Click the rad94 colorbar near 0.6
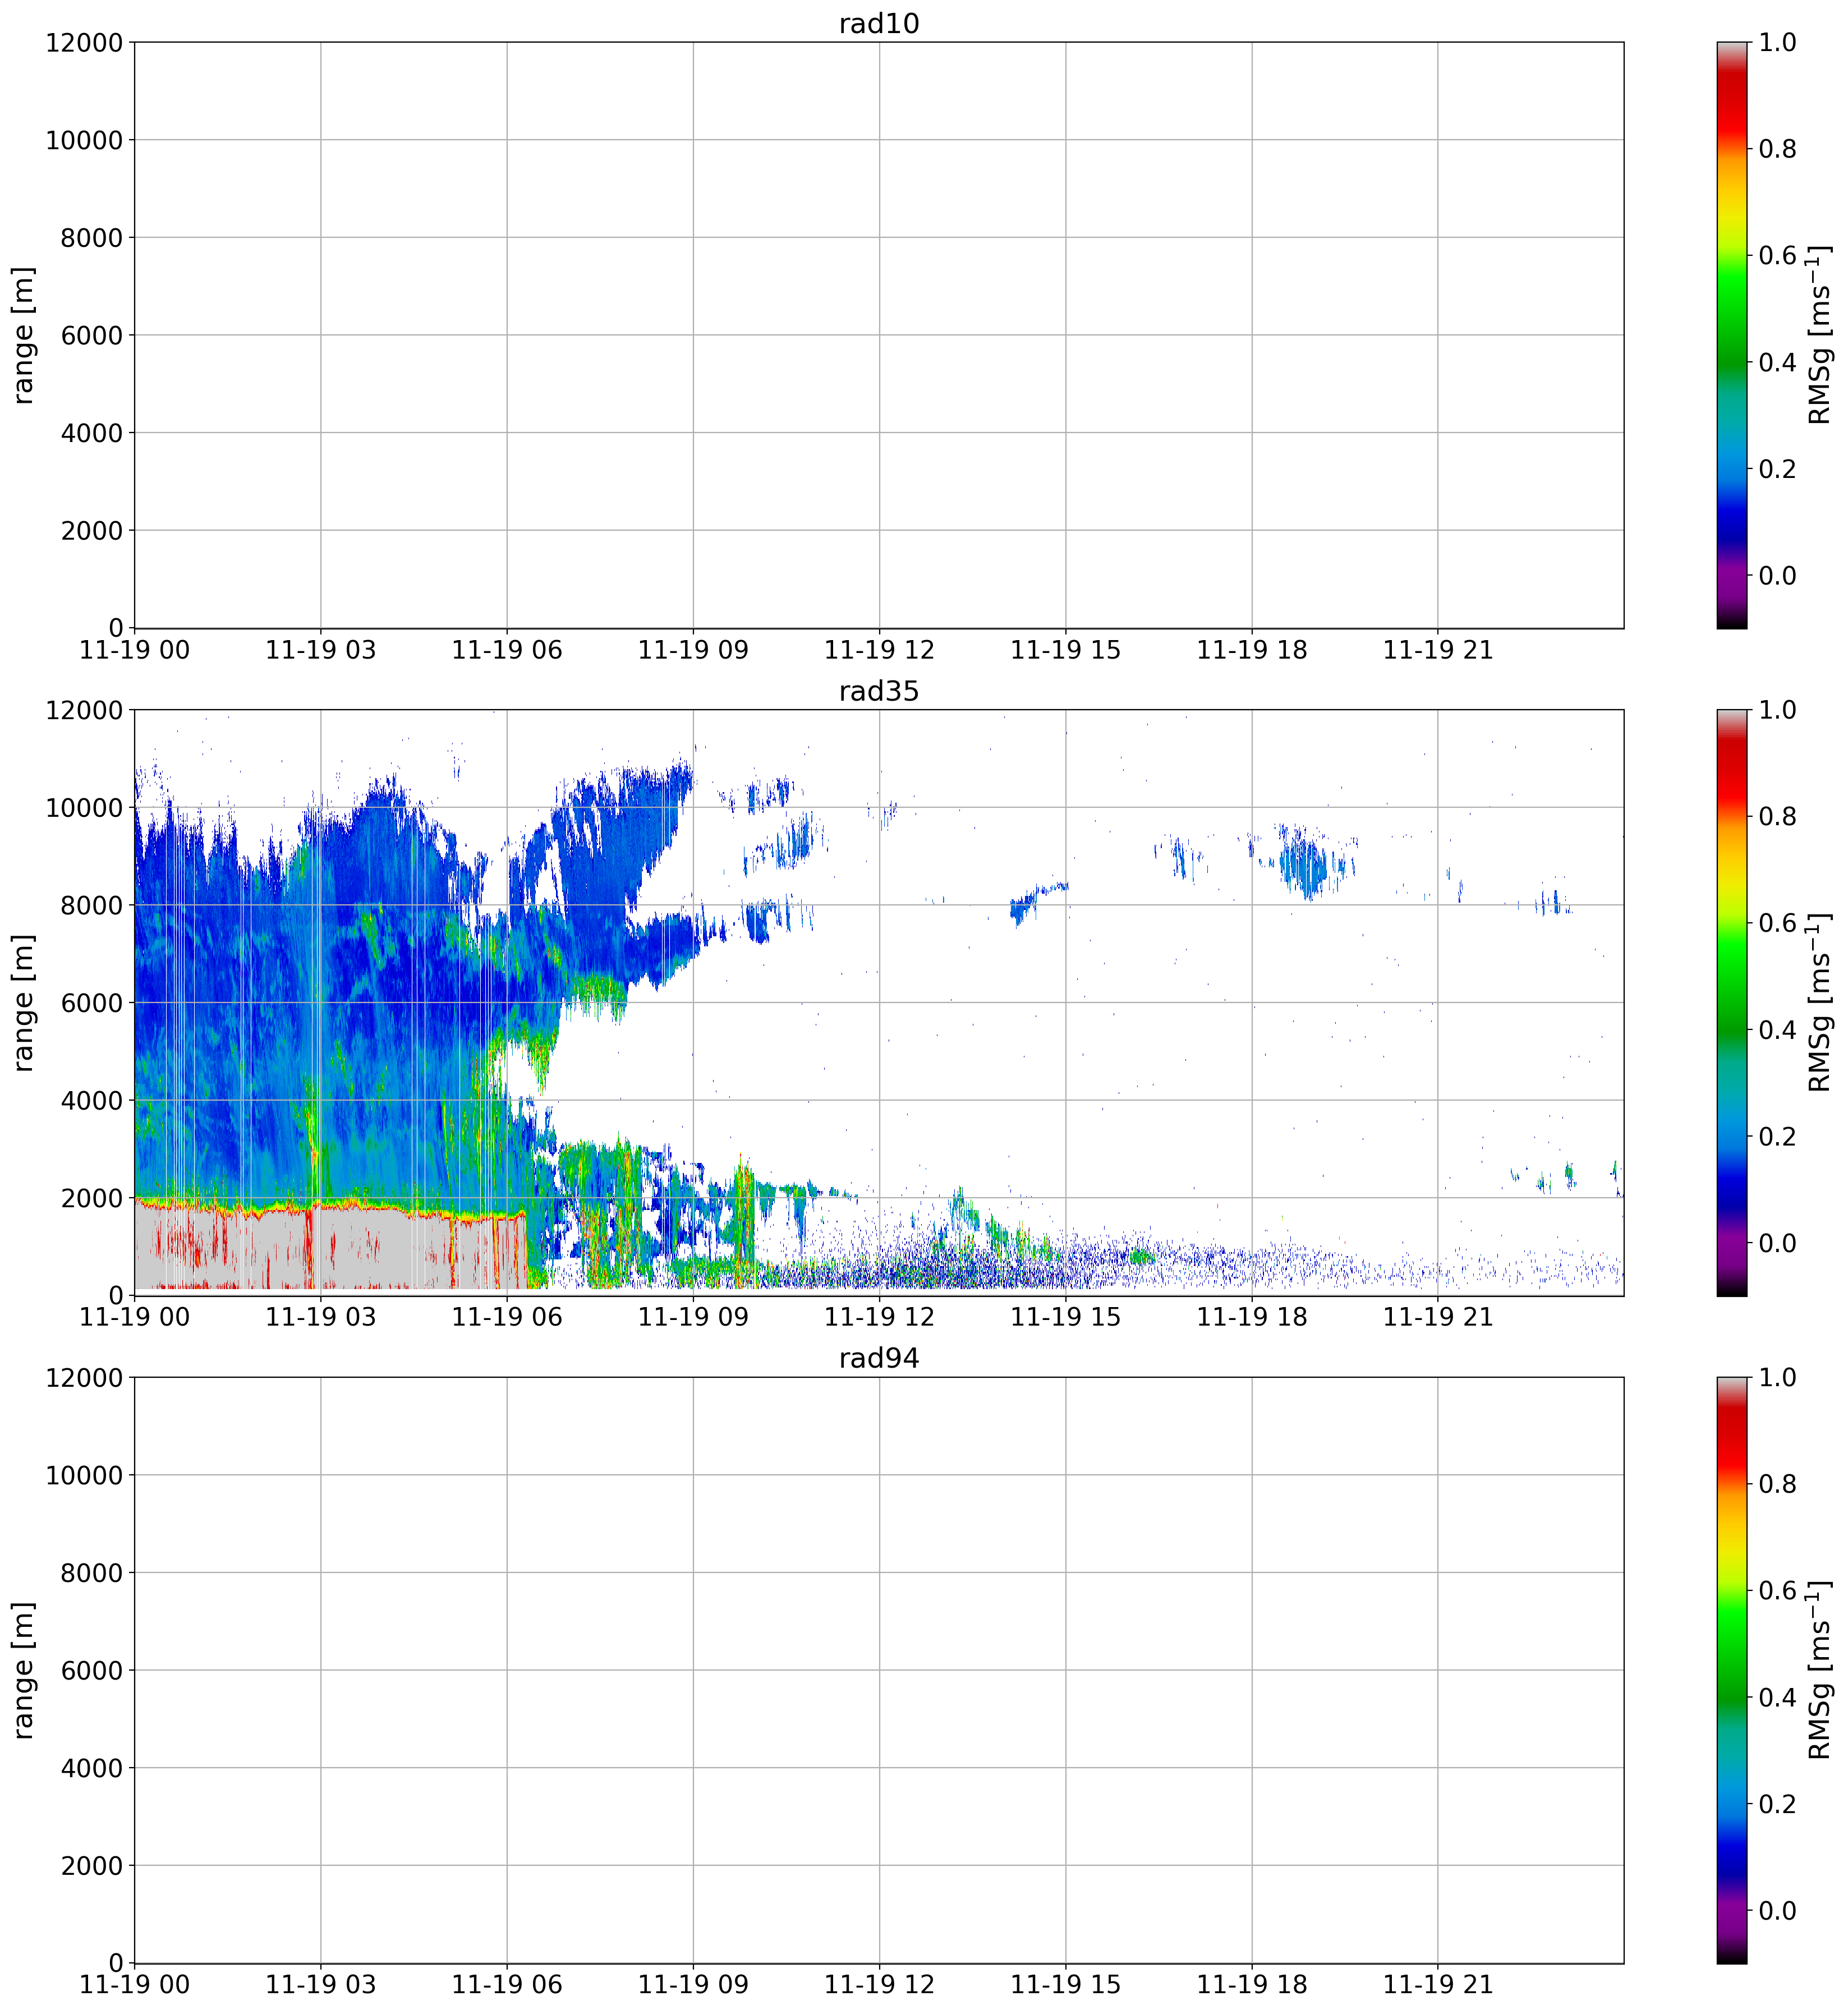Viewport: 1848px width, 2010px height. click(x=1732, y=1590)
